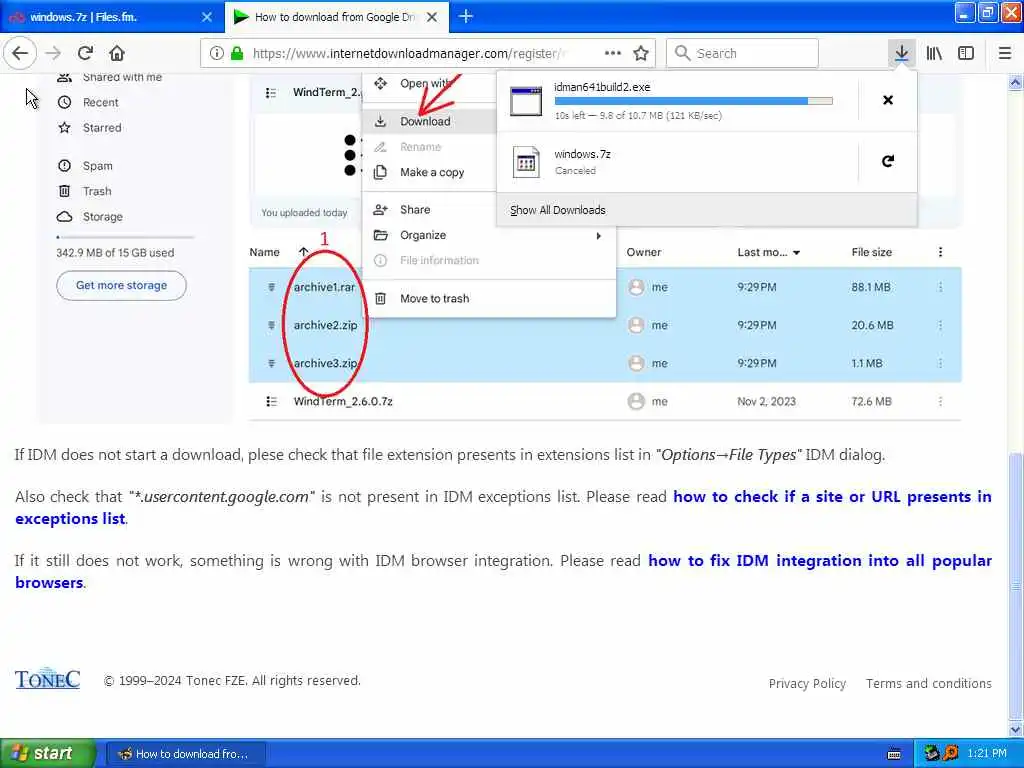1024x768 pixels.
Task: Close the How to download tab
Action: (x=432, y=17)
